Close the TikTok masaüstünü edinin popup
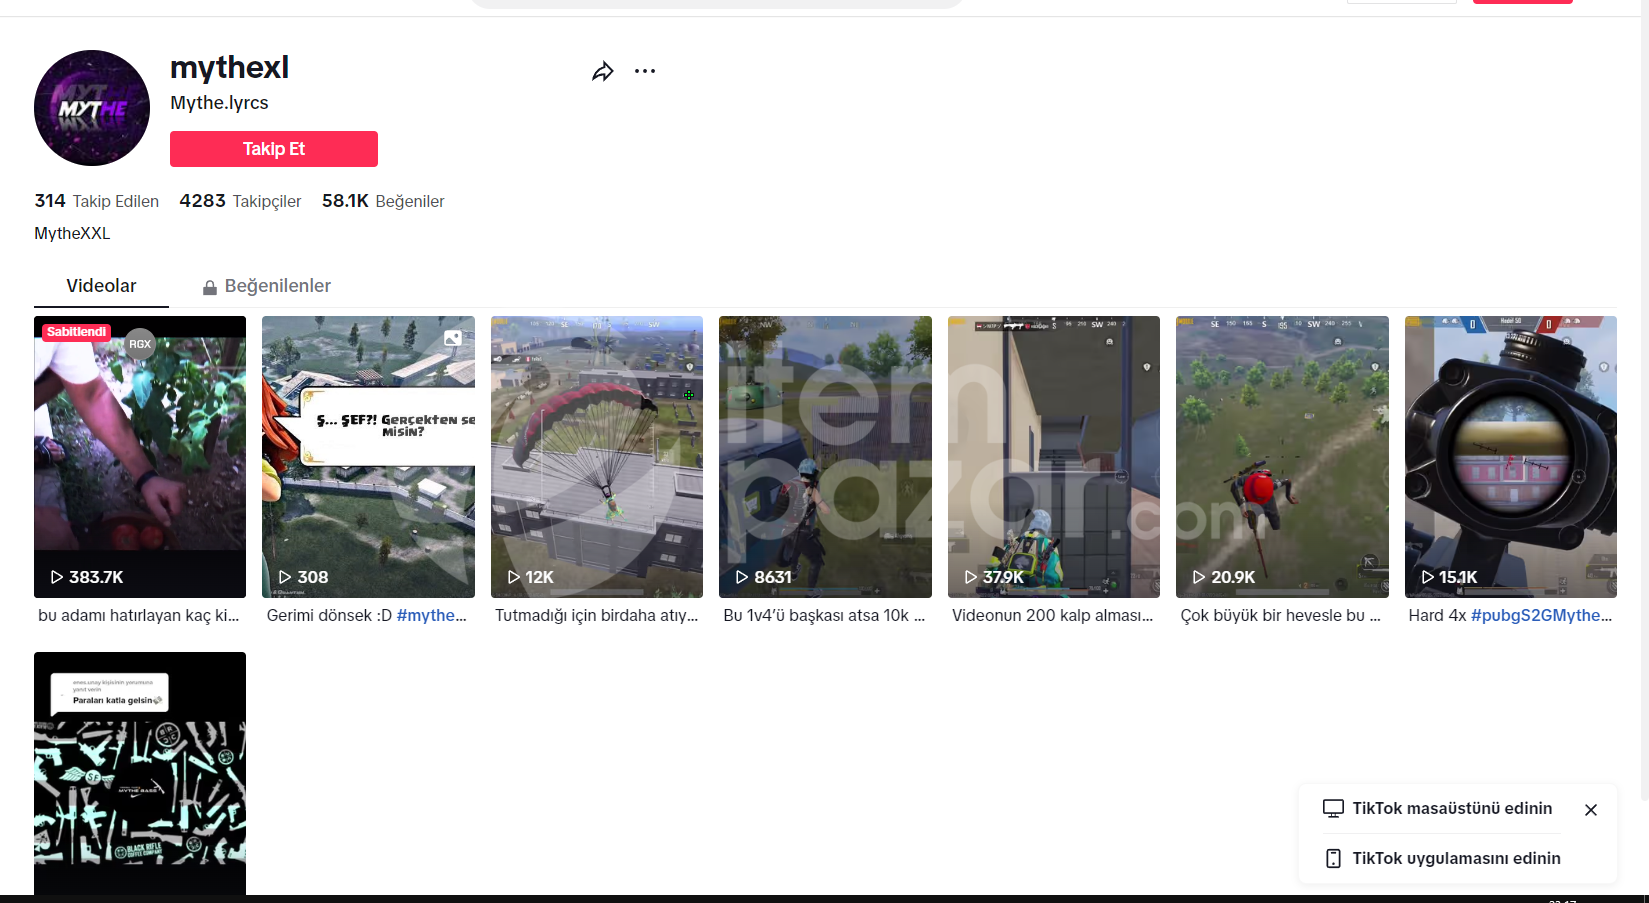This screenshot has width=1649, height=903. click(1591, 810)
